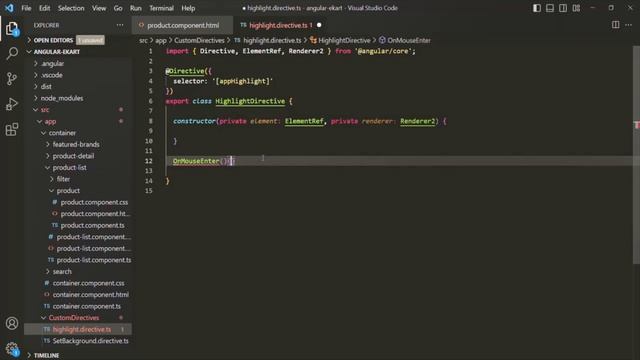This screenshot has width=640, height=360.
Task: Click the Renderer2 type in constructor
Action: tap(417, 121)
